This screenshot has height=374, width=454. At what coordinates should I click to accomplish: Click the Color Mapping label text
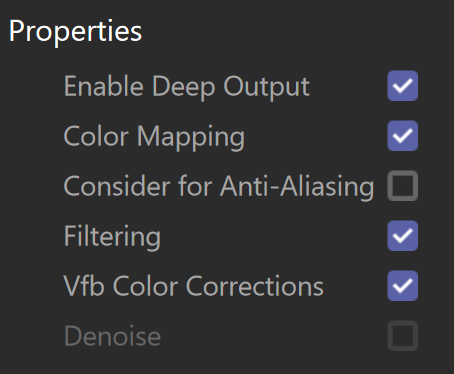[154, 137]
